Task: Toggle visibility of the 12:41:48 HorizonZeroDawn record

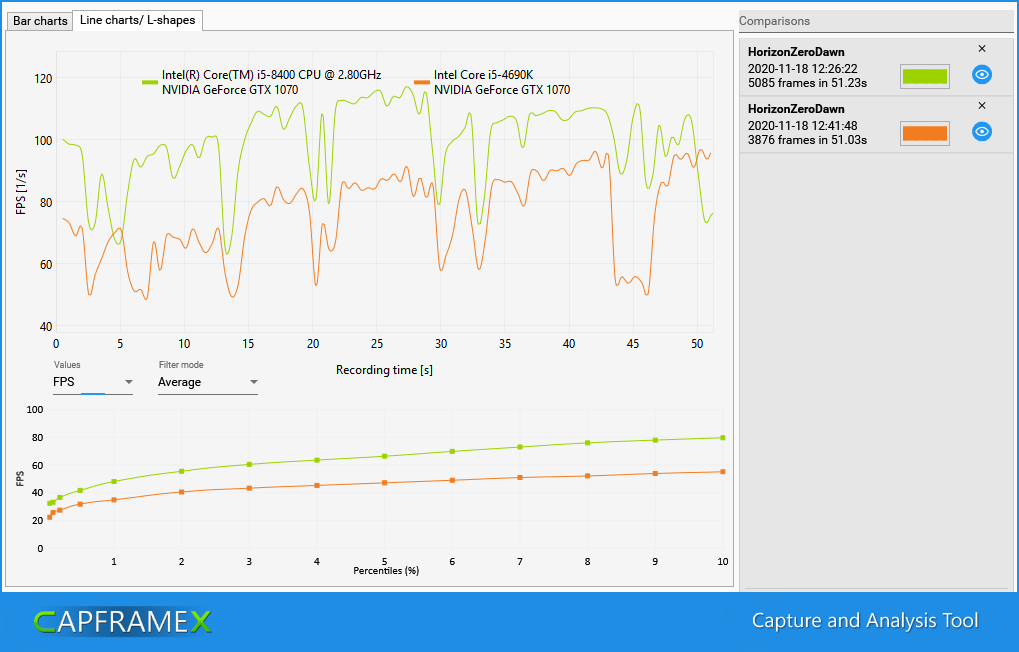Action: coord(981,132)
